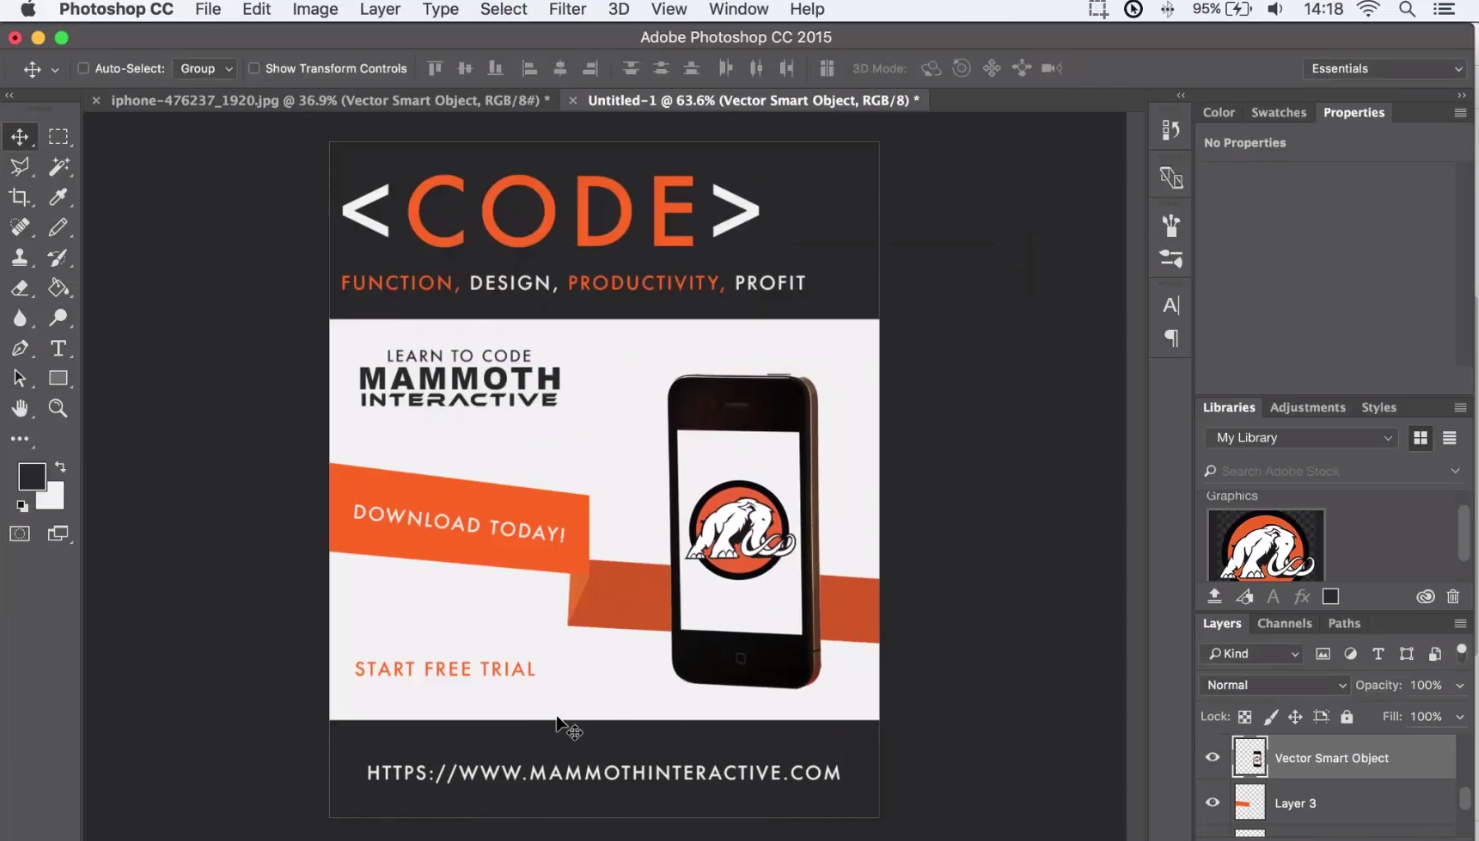Select the Zoom tool
Image resolution: width=1479 pixels, height=841 pixels.
(59, 408)
